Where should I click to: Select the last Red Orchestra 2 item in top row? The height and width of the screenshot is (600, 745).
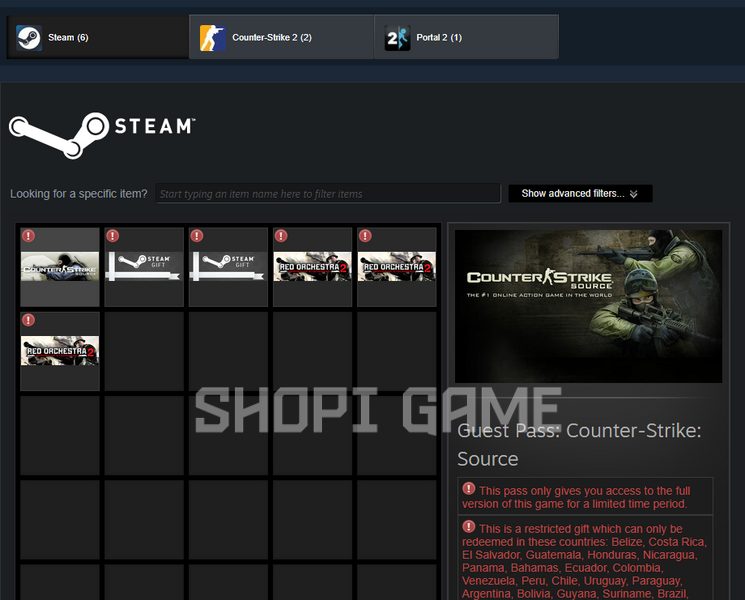(397, 267)
